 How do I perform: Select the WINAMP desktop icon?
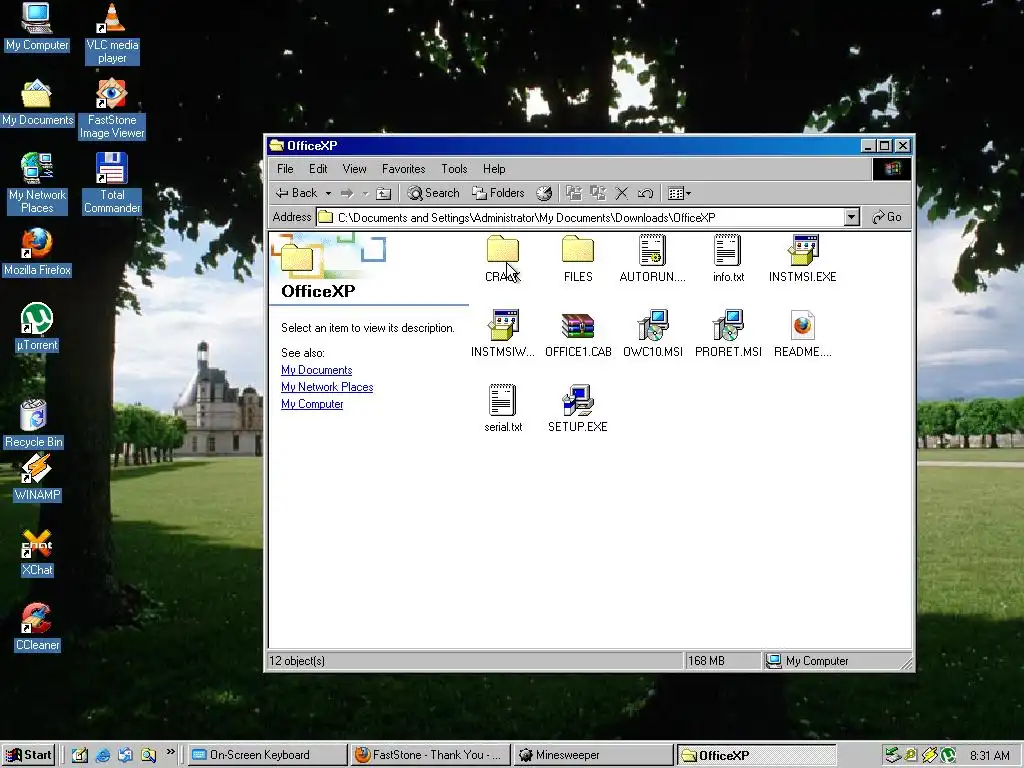coord(37,477)
